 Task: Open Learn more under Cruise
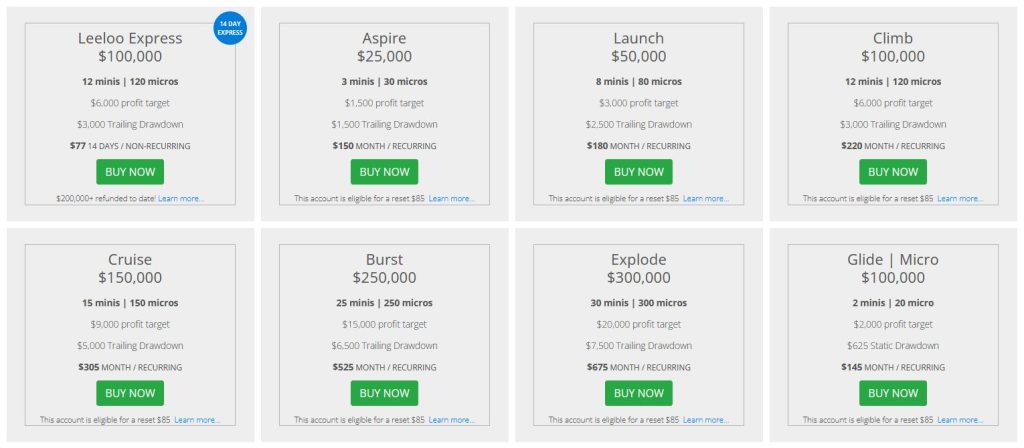point(197,420)
